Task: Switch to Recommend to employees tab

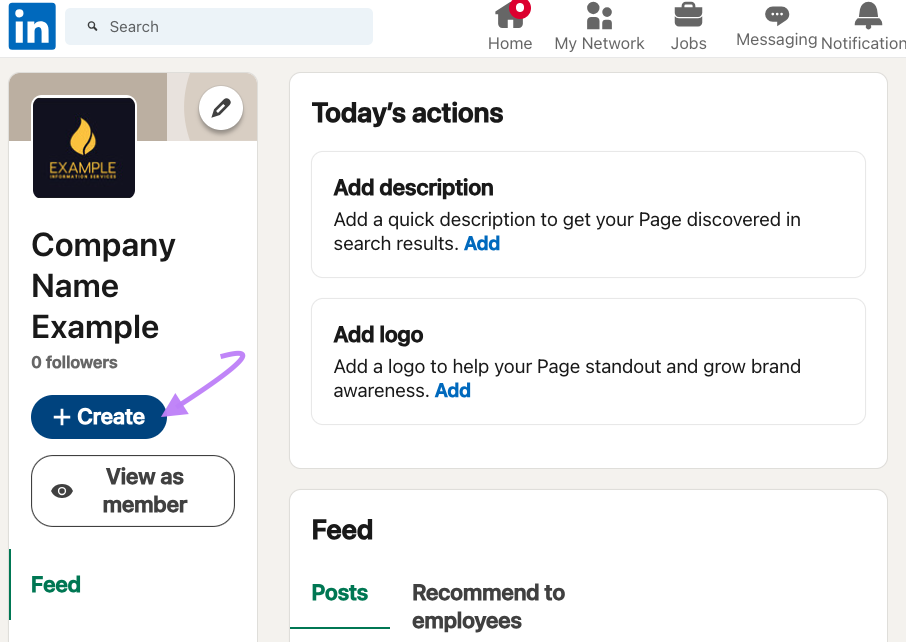Action: (x=488, y=606)
